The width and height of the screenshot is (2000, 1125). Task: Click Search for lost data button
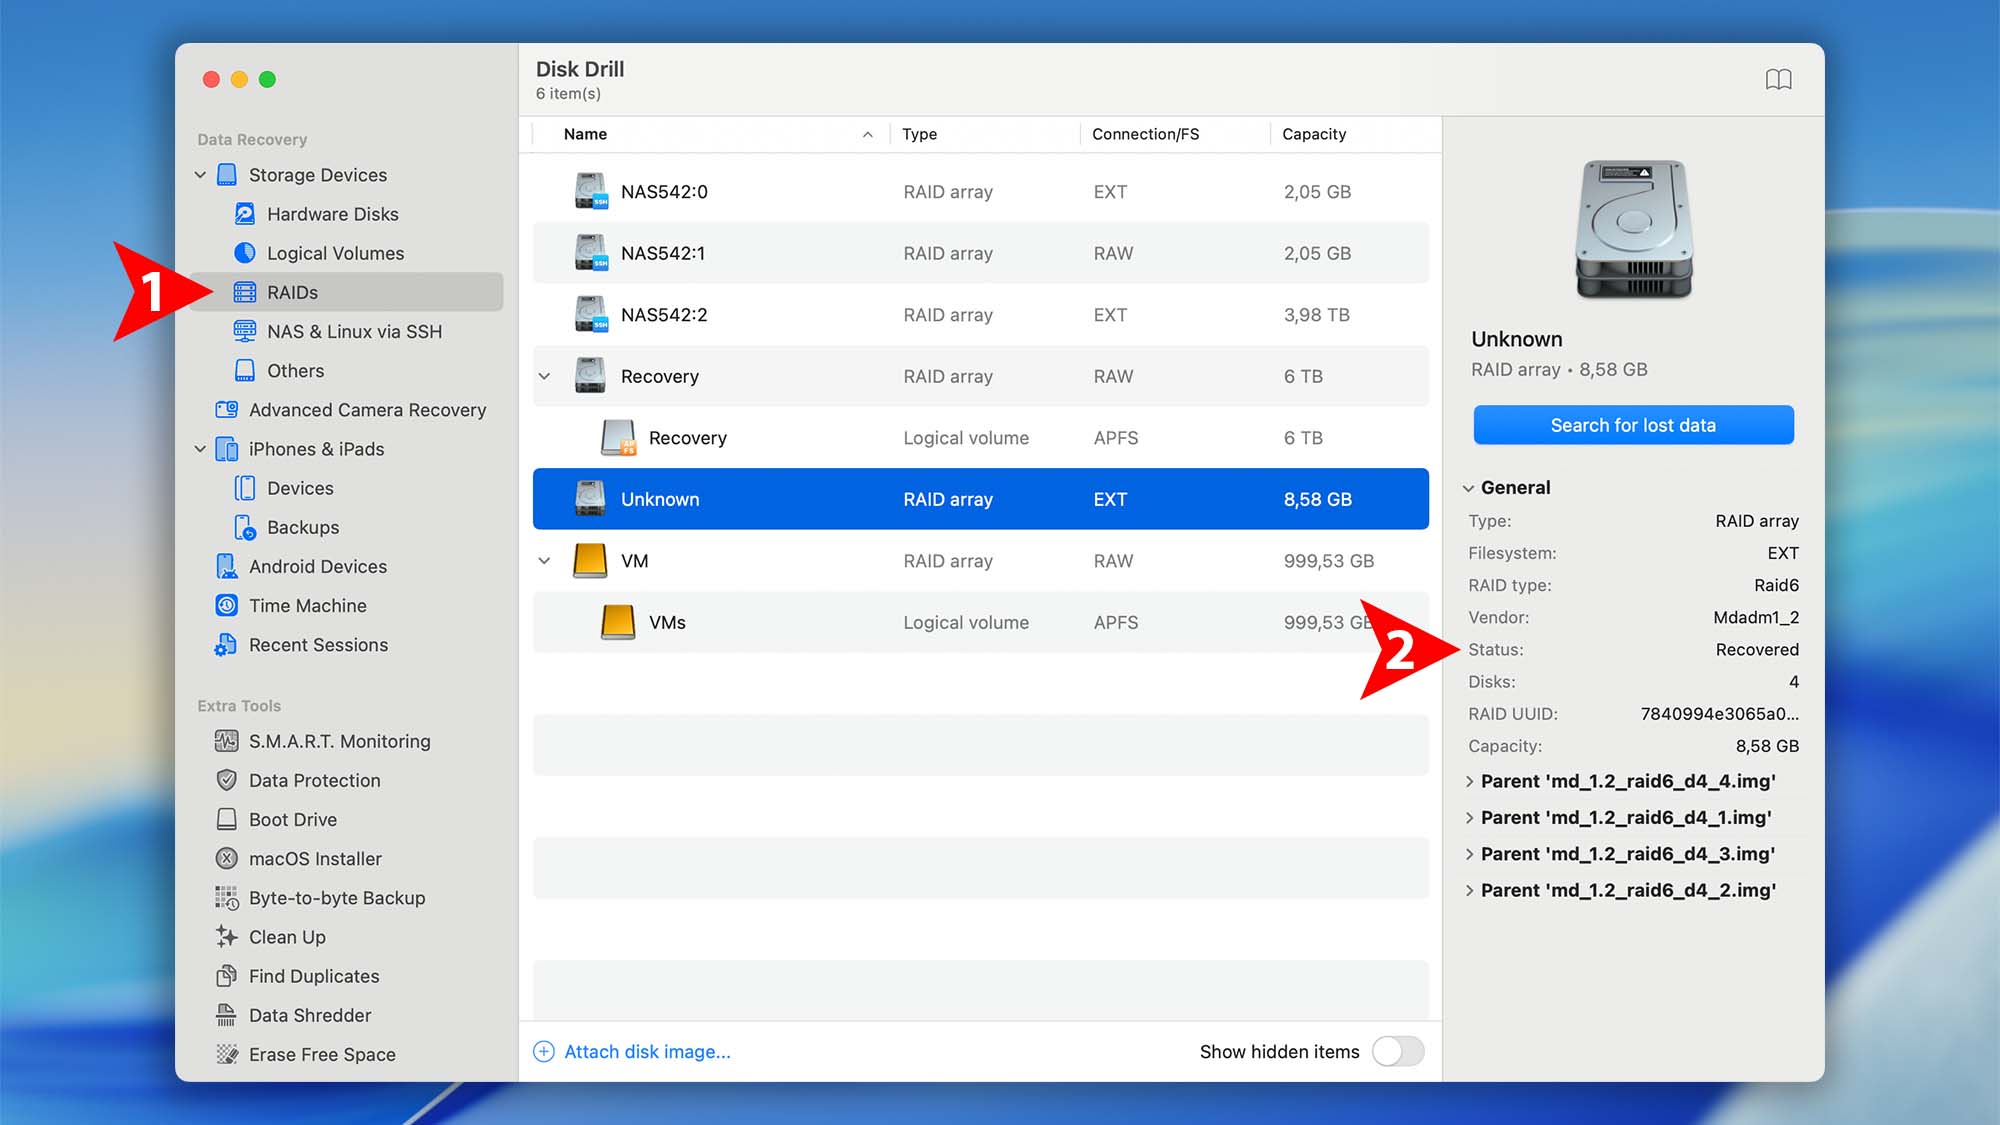click(1633, 425)
